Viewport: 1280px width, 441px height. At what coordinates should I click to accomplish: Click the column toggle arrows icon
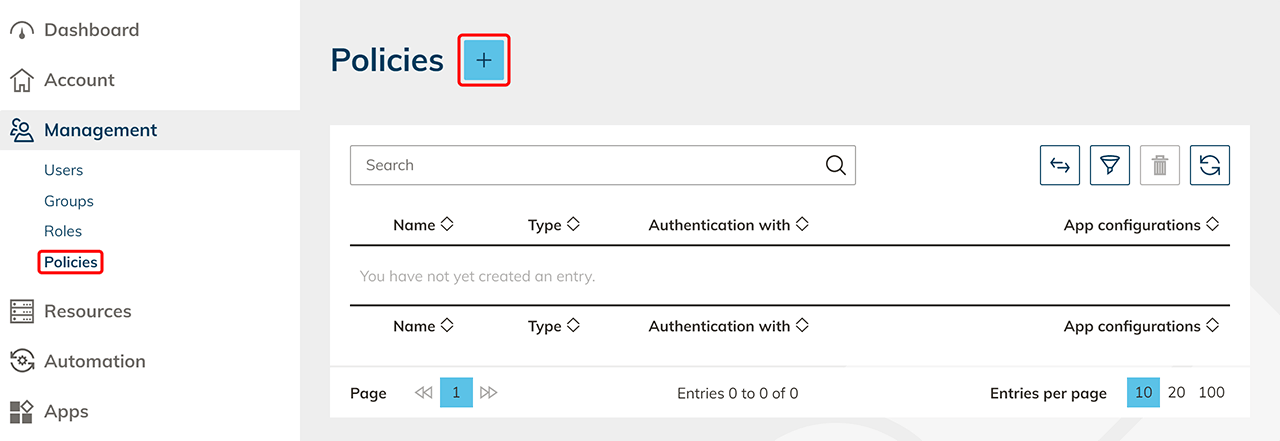pos(1060,166)
